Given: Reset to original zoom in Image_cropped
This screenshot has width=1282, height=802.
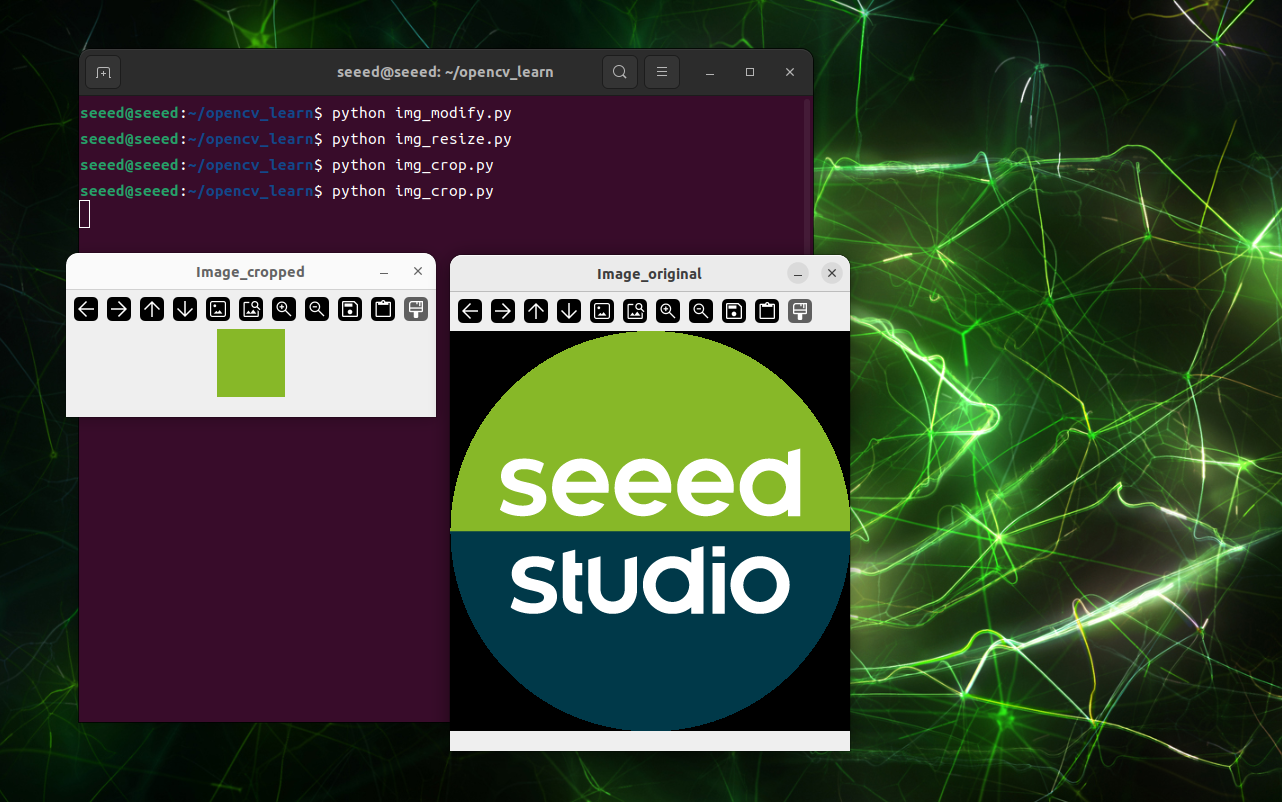Looking at the screenshot, I should 218,309.
